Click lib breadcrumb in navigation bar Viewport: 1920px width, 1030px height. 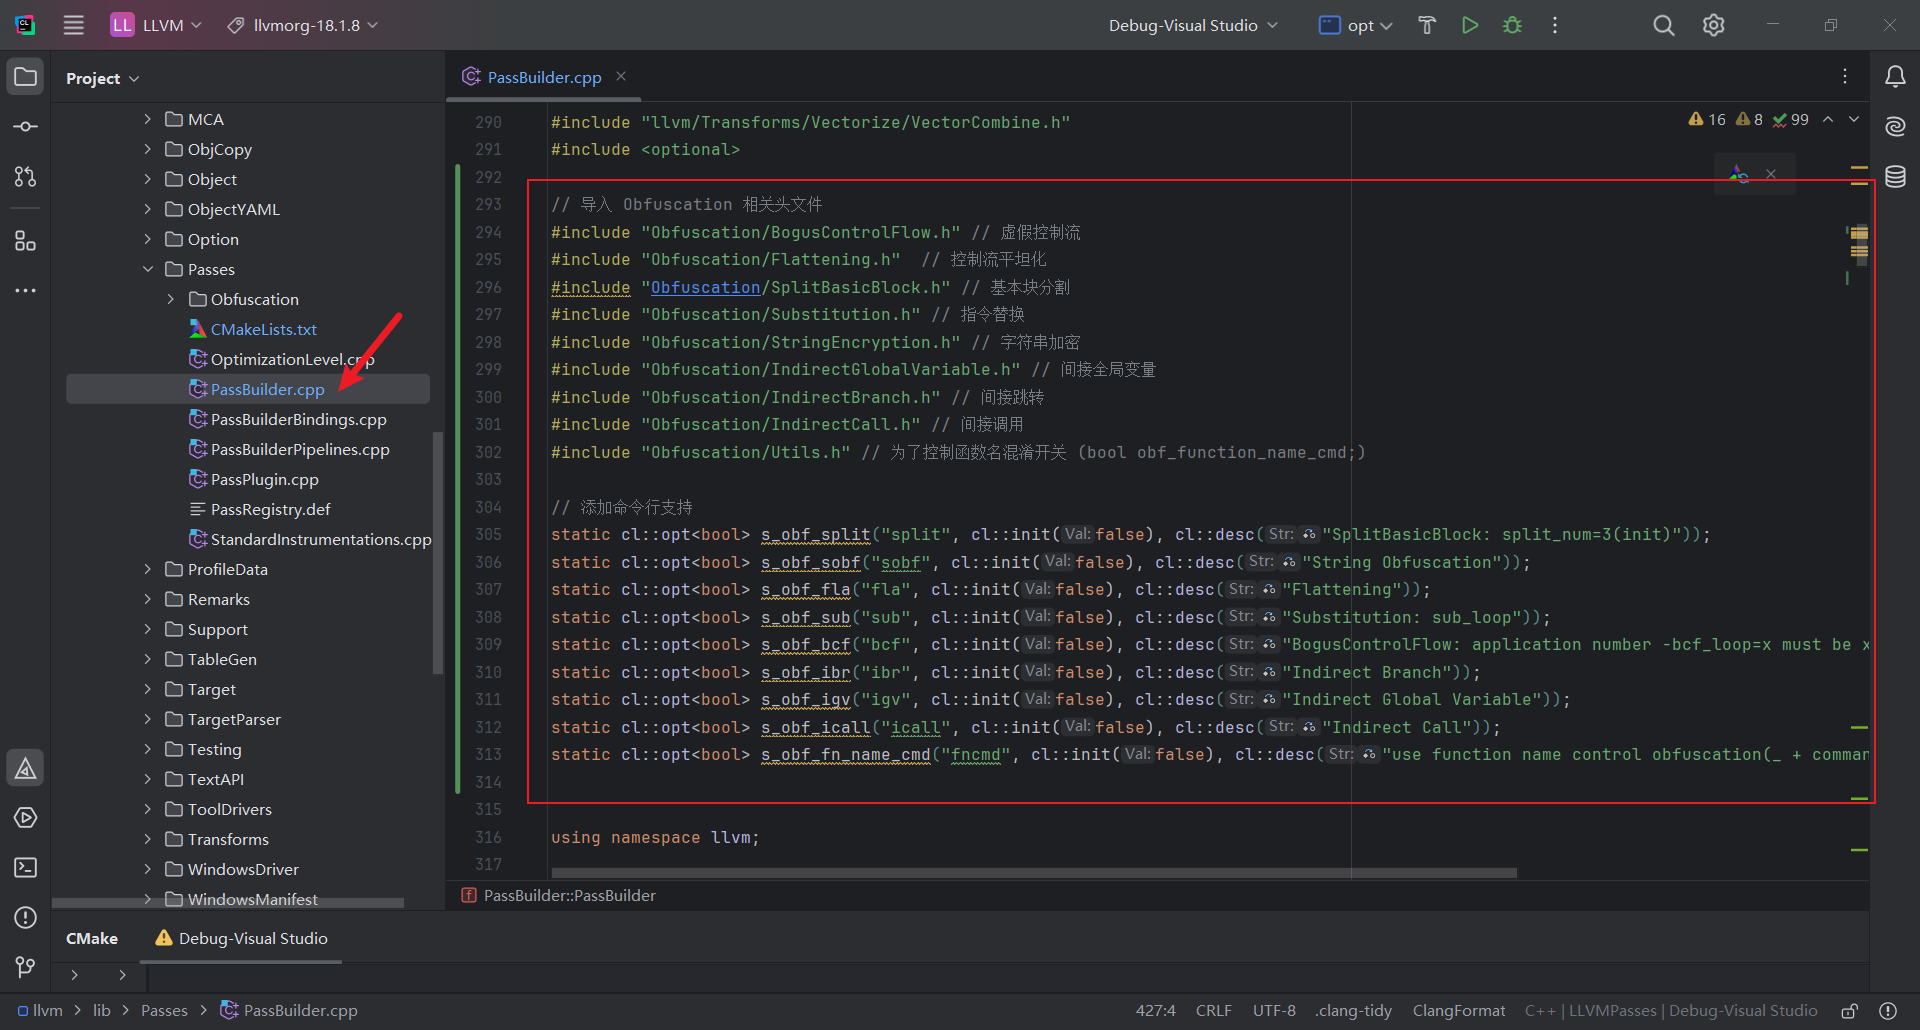[x=102, y=1010]
